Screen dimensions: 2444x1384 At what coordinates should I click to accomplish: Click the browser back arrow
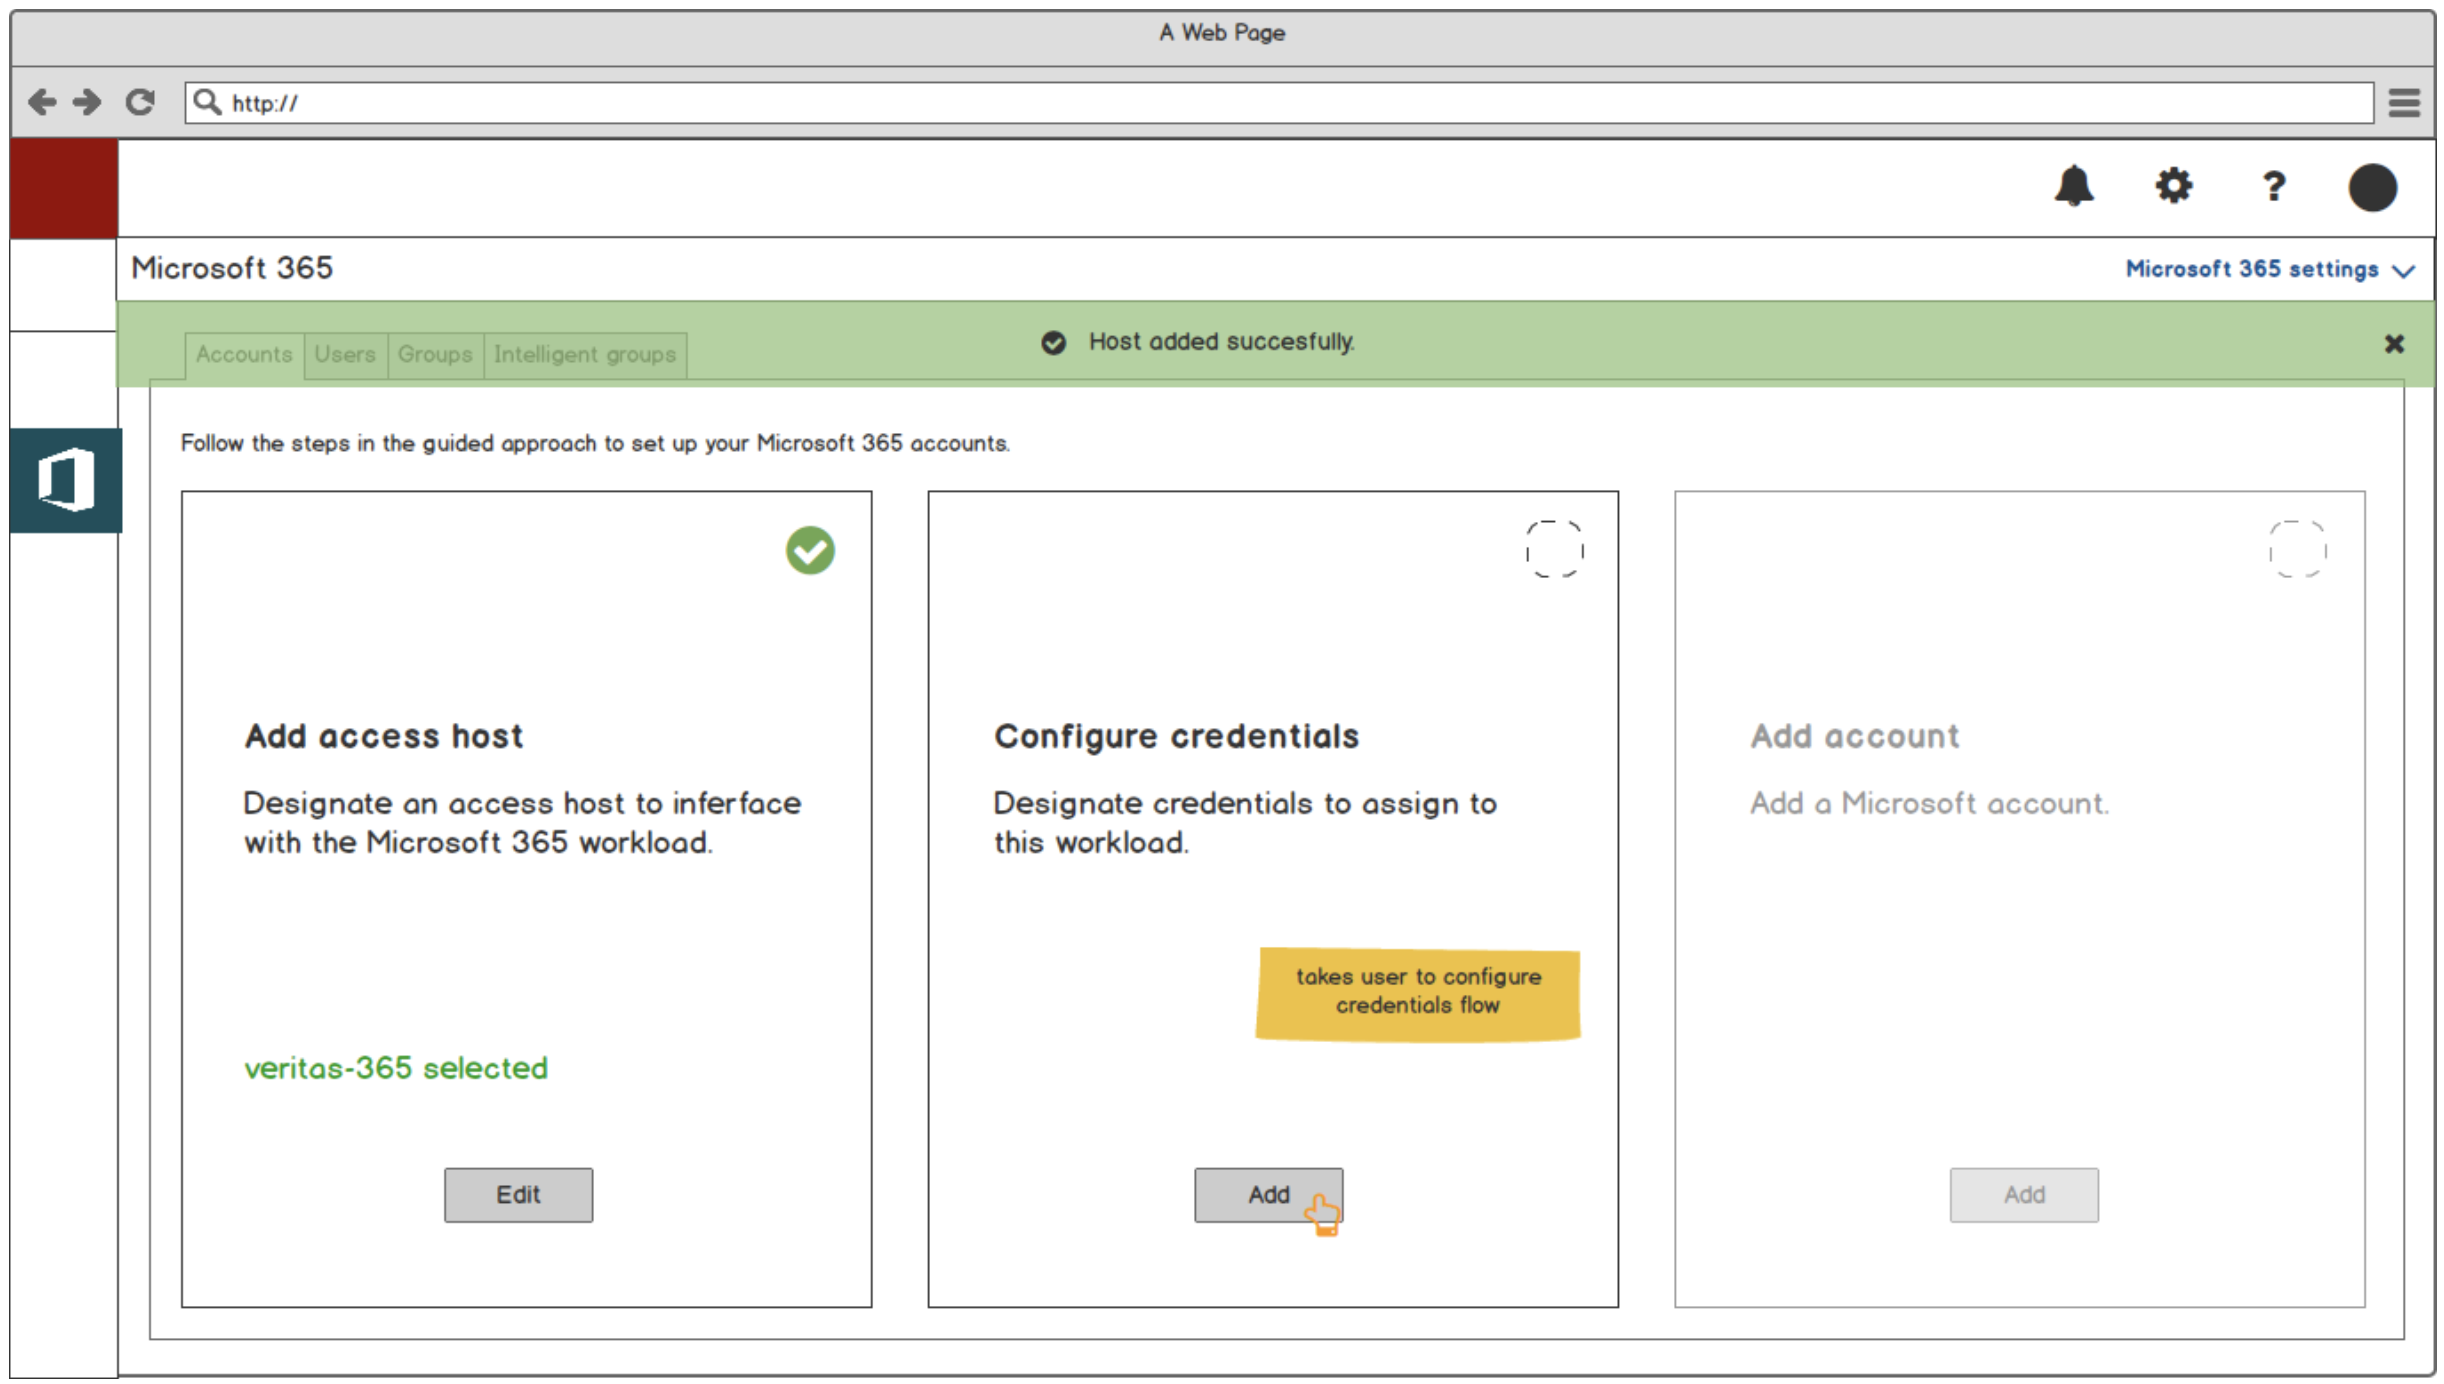point(42,102)
